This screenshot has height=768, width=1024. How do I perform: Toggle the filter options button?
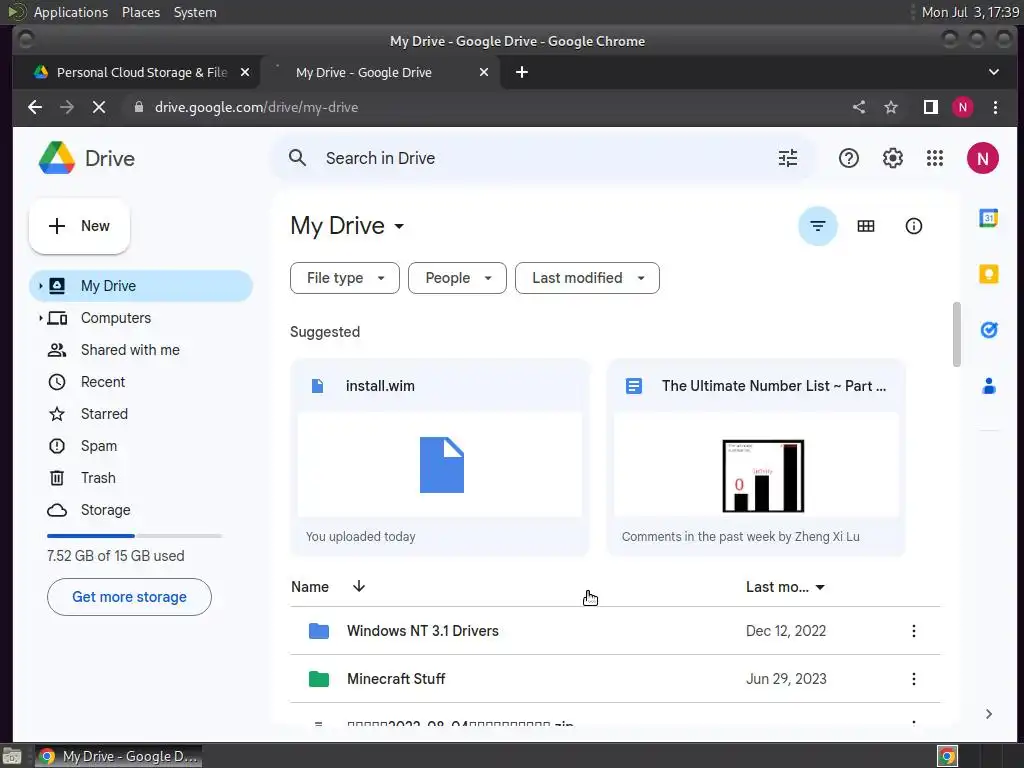coord(818,226)
